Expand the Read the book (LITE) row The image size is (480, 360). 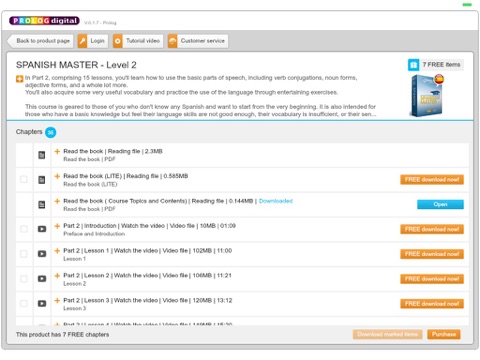tap(57, 176)
